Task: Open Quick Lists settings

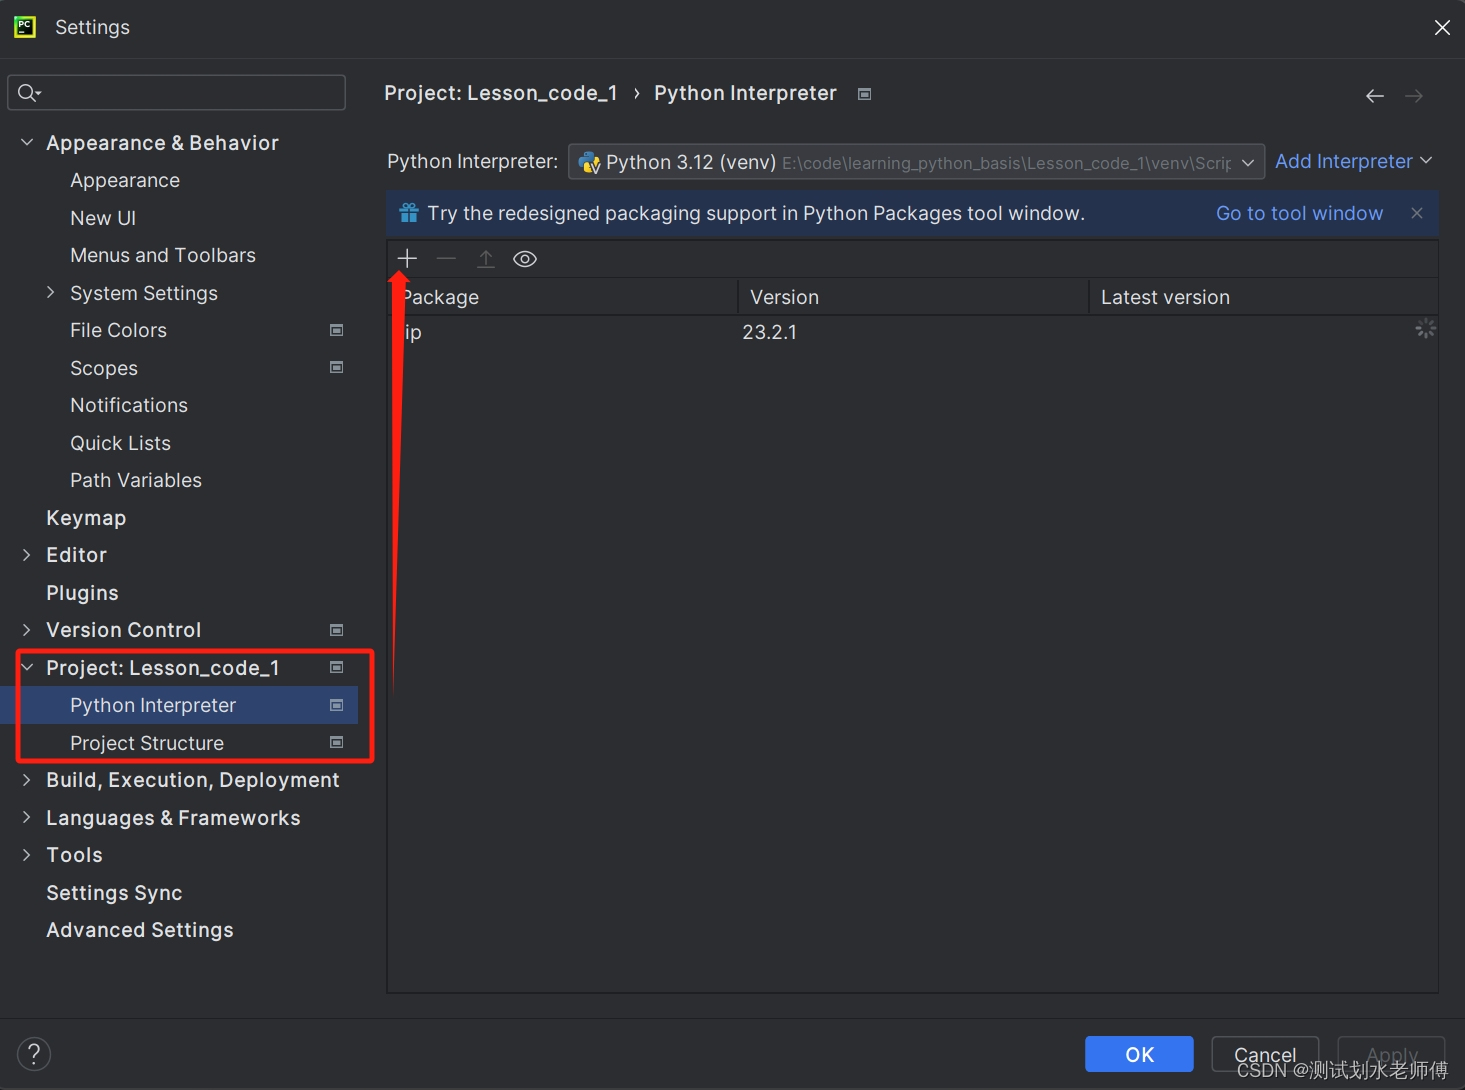Action: (x=120, y=443)
